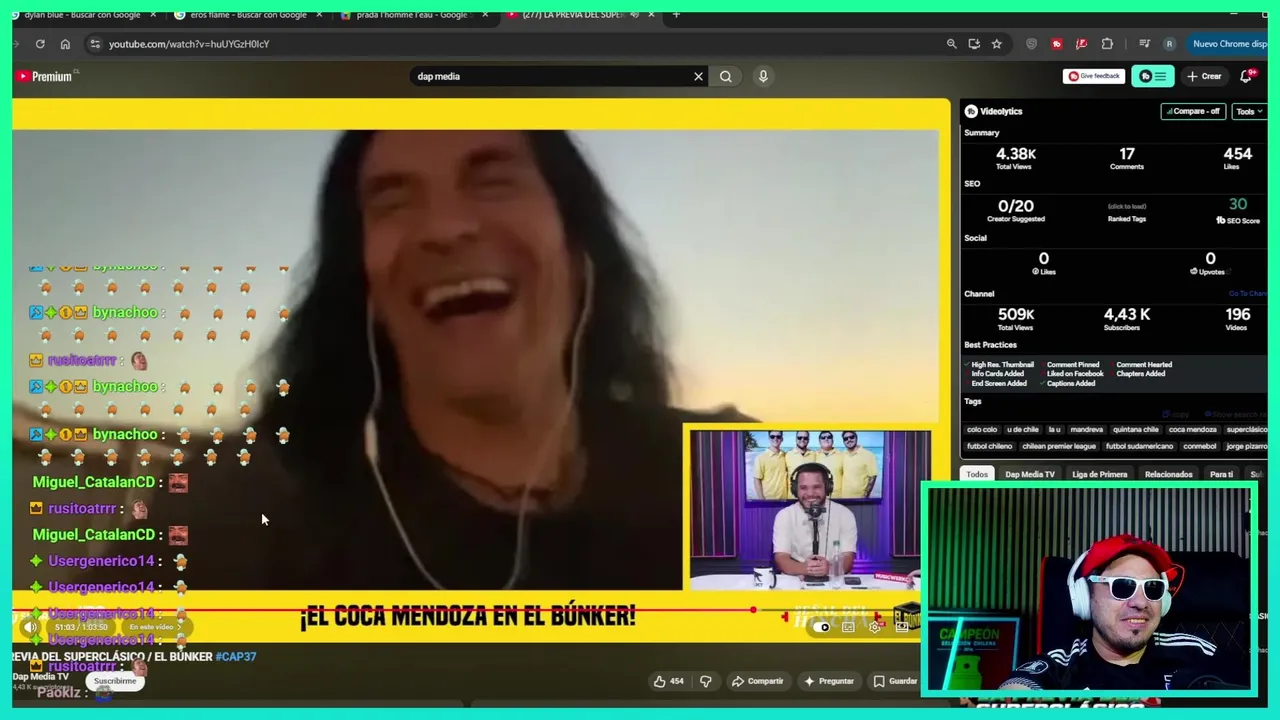Viewport: 1280px width, 720px height.
Task: Expand the Tools dropdown in Videolytics
Action: 1249,111
